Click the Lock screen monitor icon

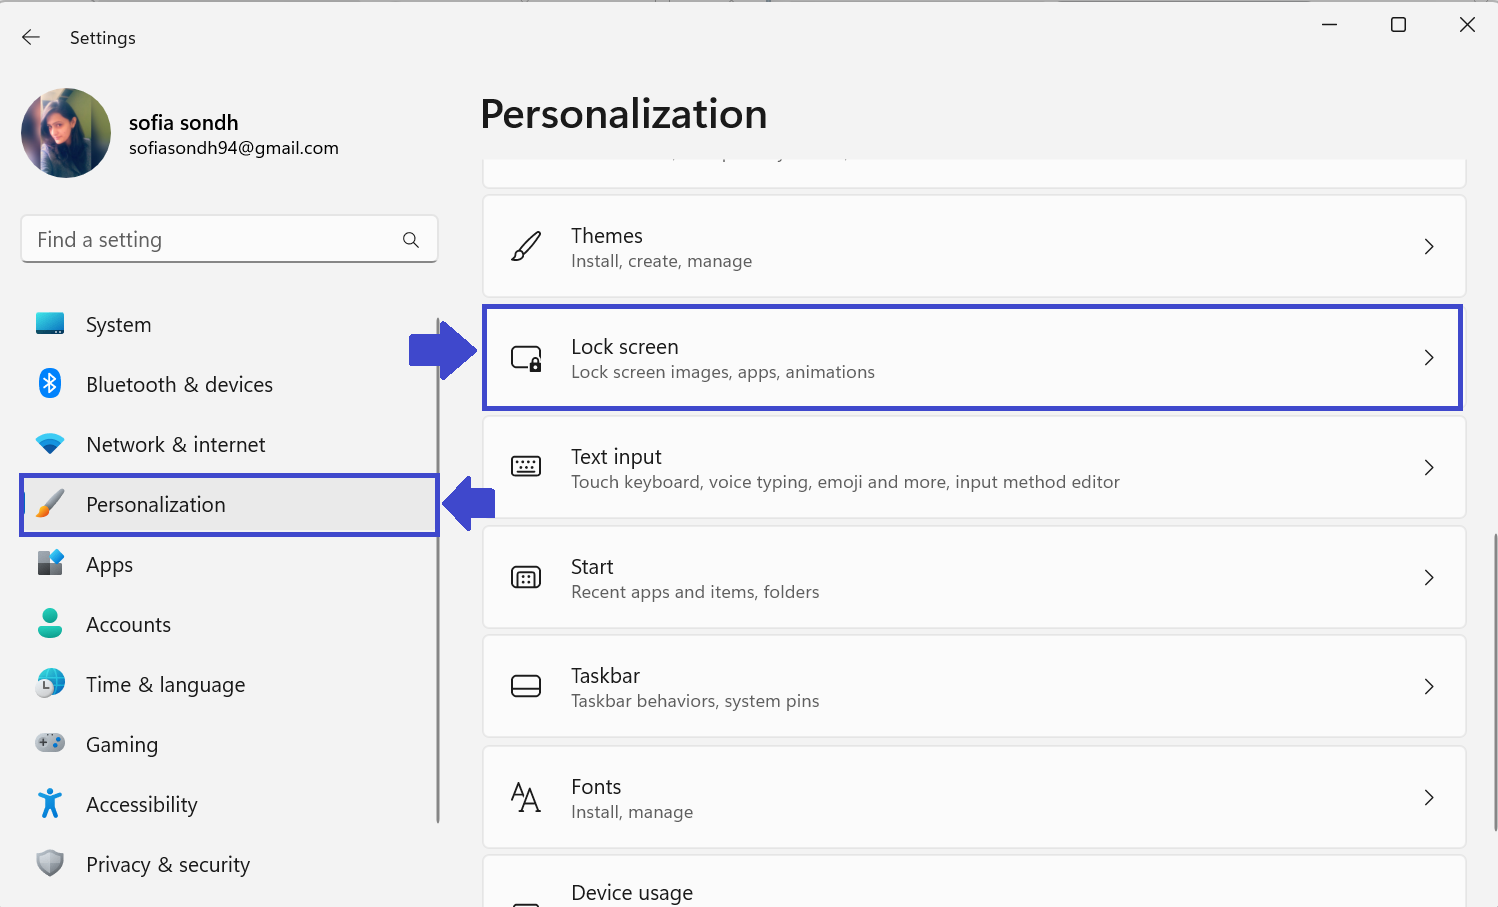526,358
